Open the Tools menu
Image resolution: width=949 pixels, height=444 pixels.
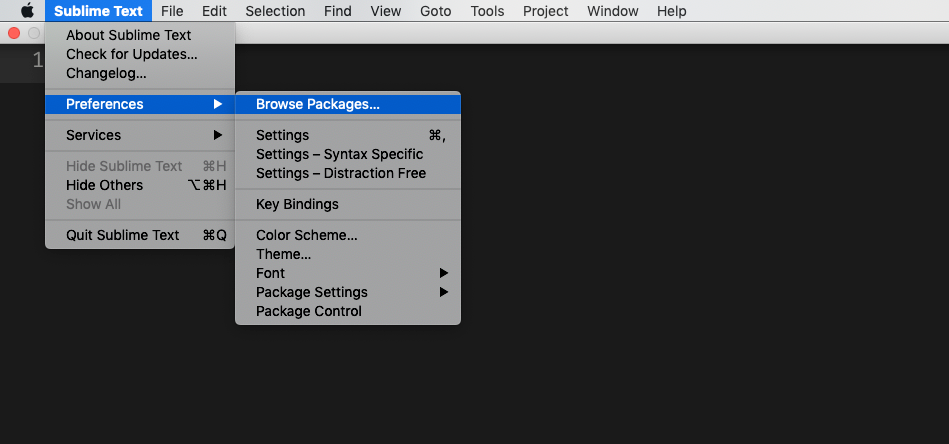point(487,11)
